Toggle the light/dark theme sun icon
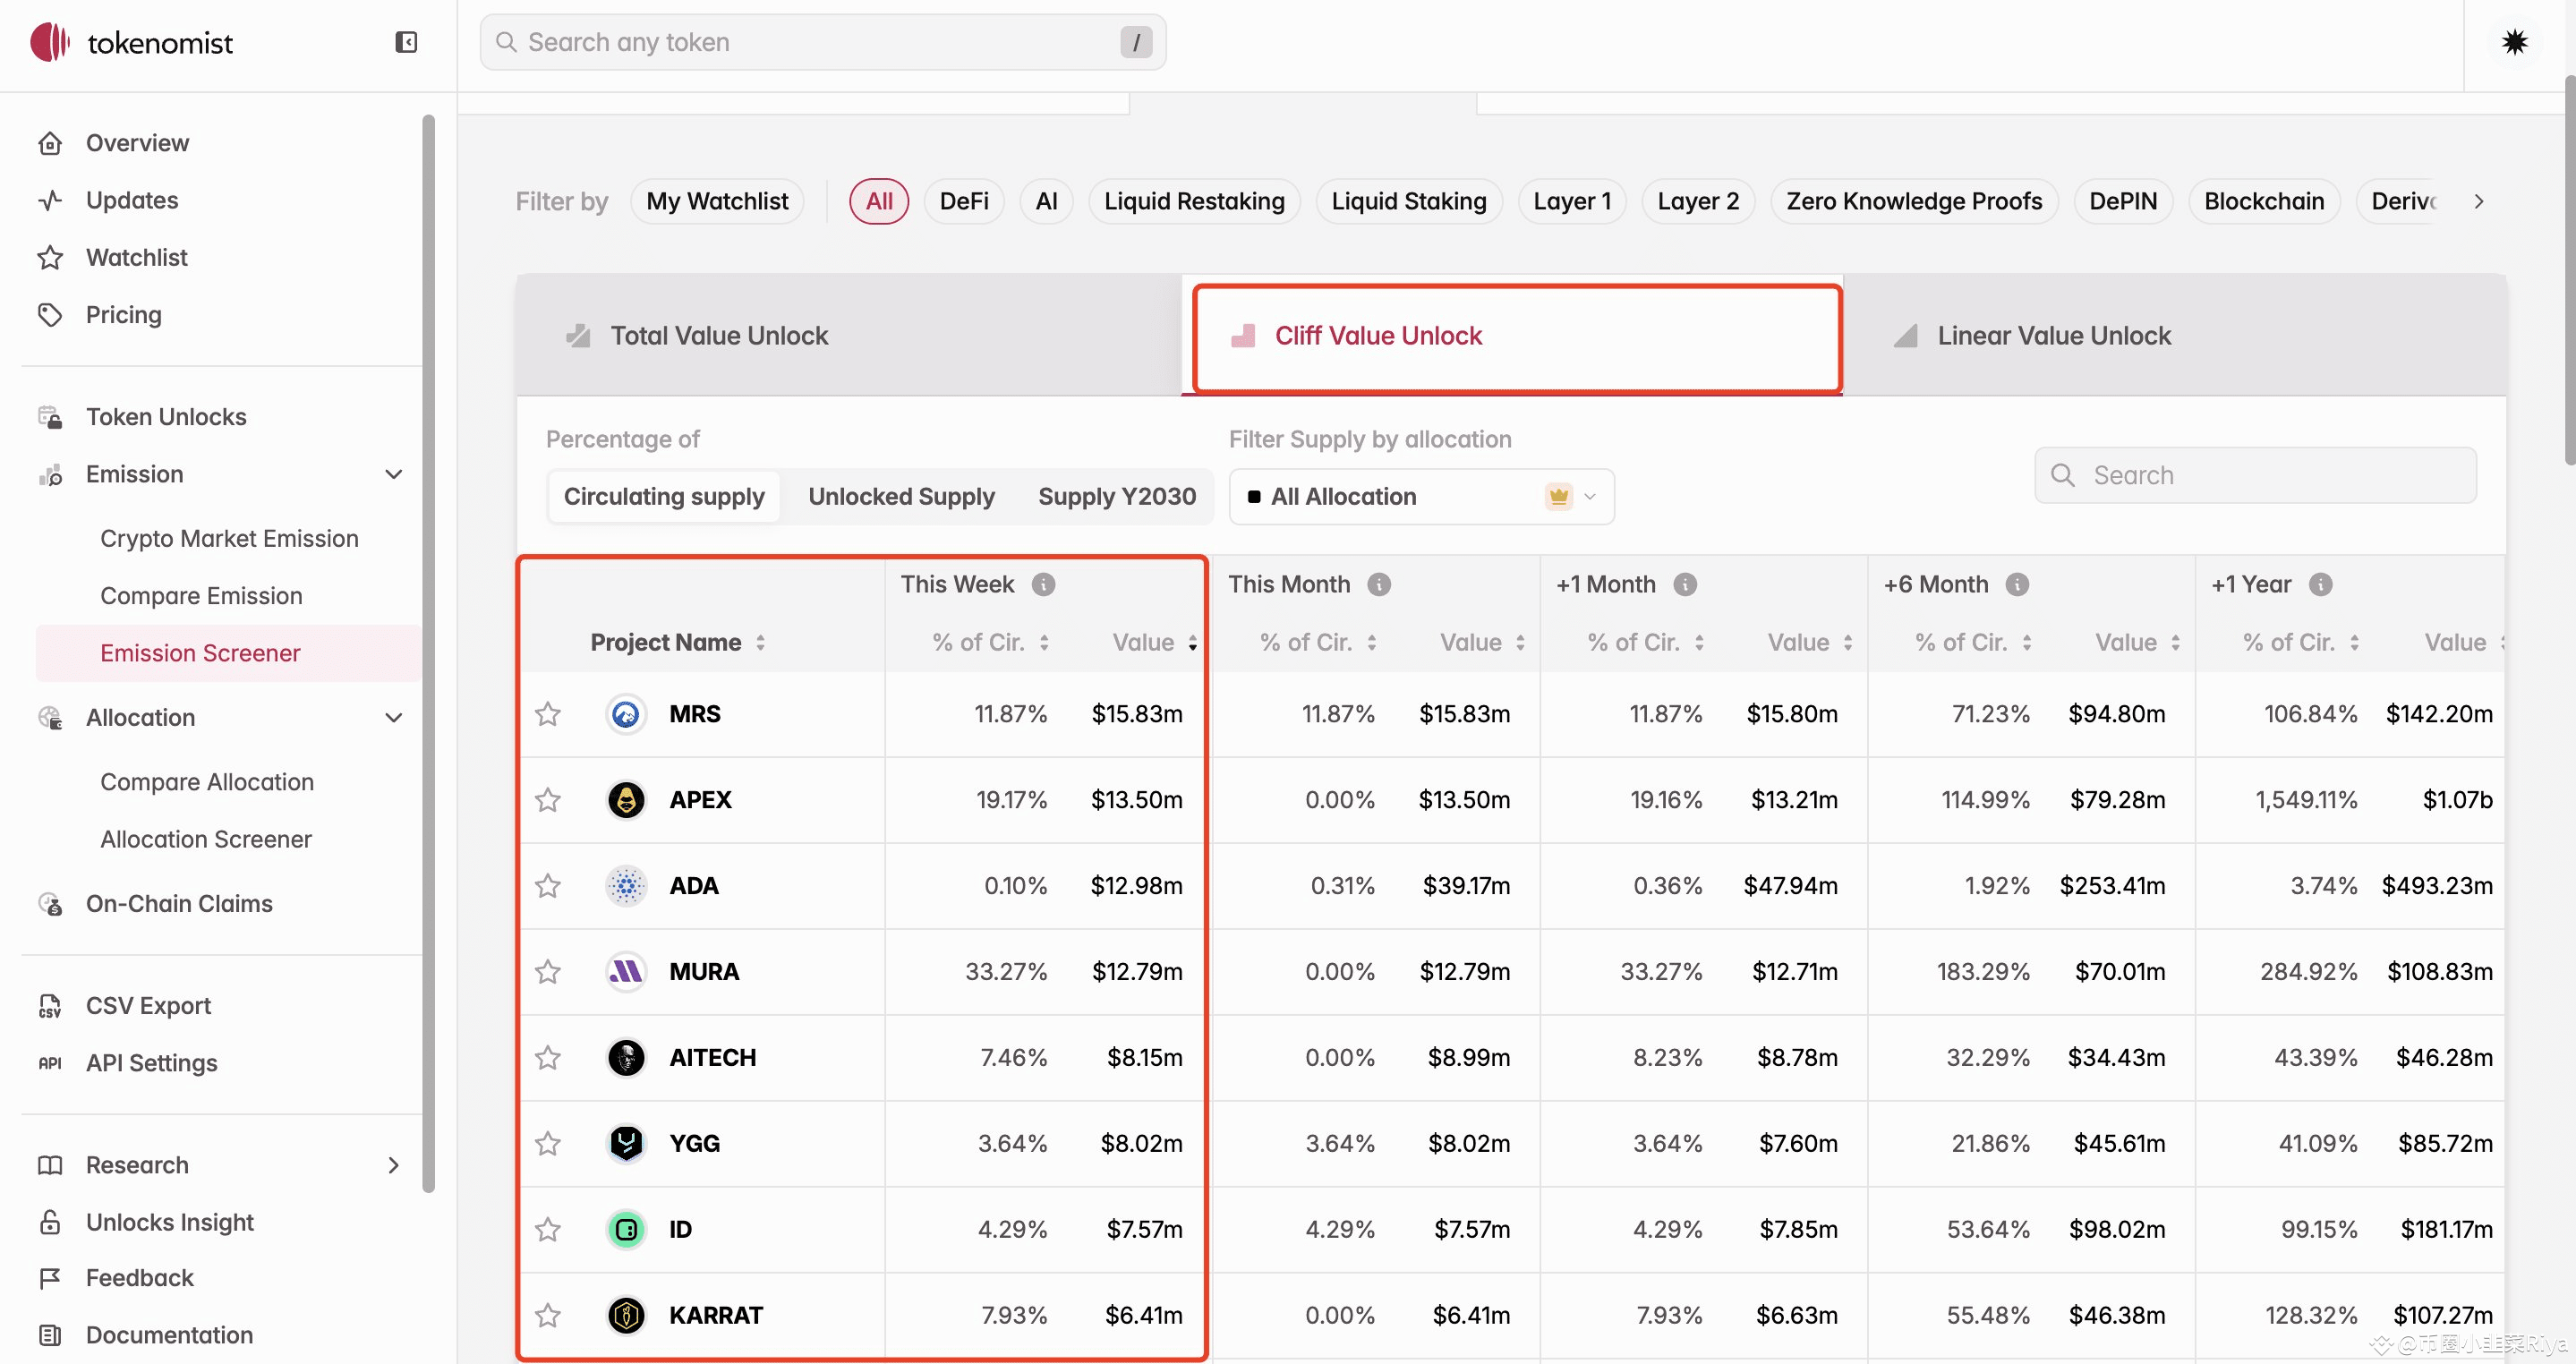This screenshot has height=1364, width=2576. [2514, 42]
